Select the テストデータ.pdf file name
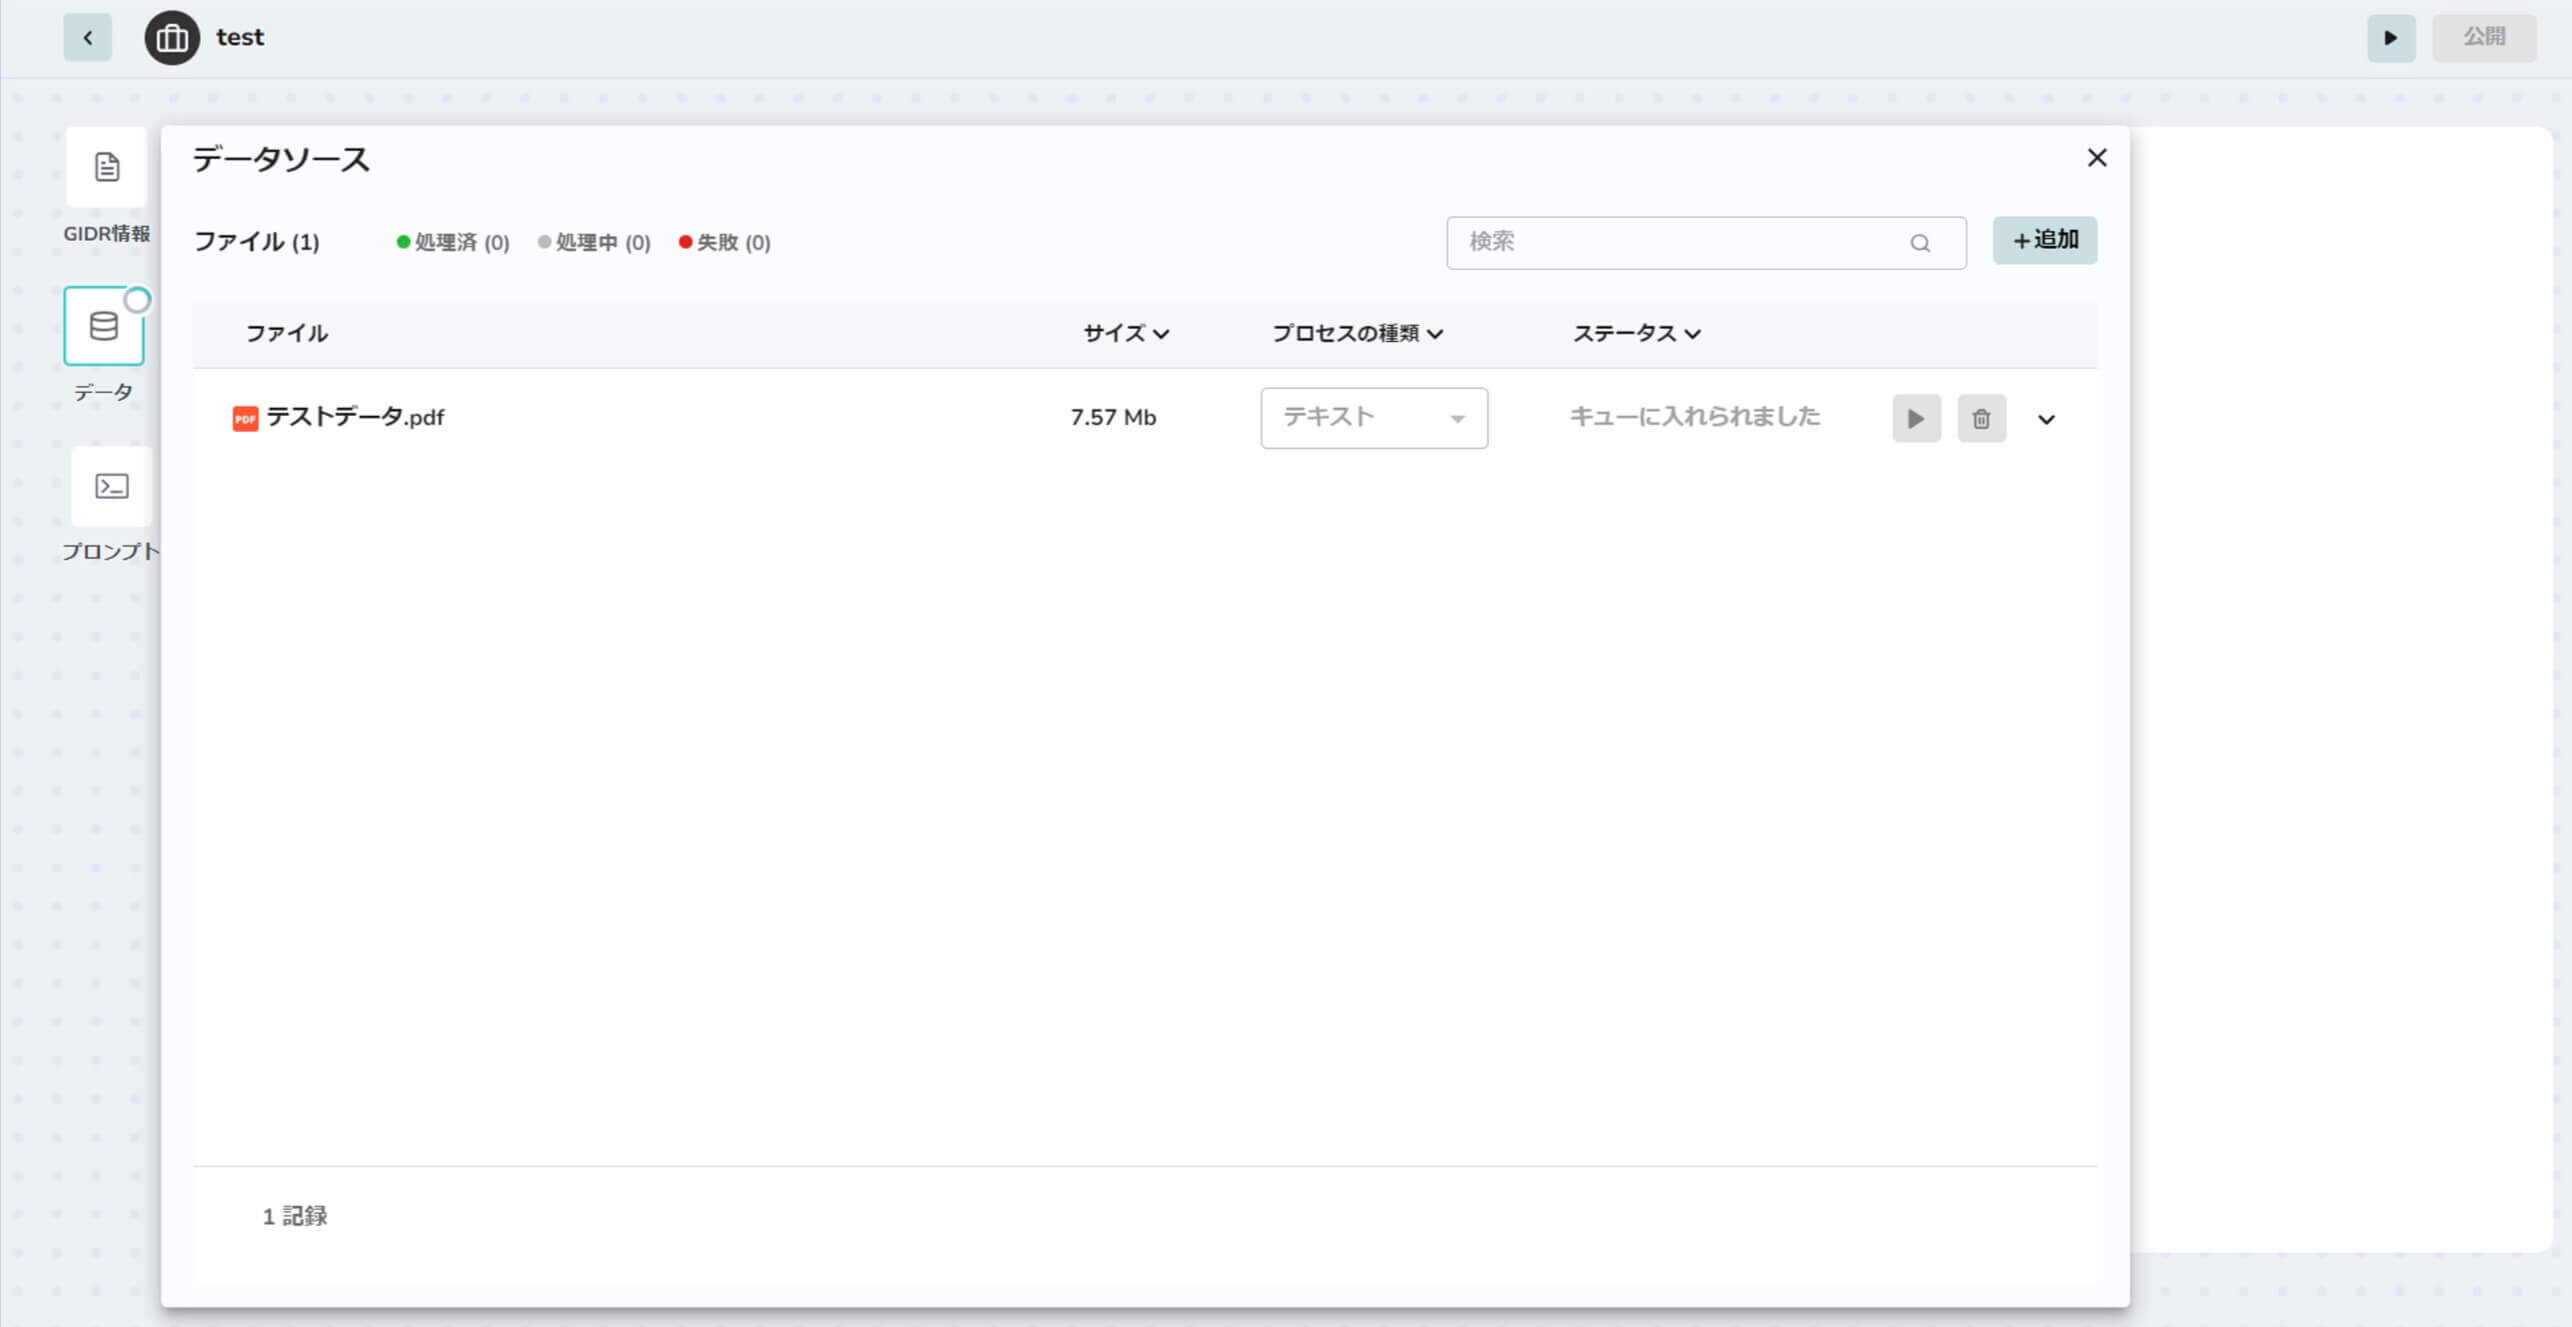The image size is (2572, 1327). click(355, 417)
